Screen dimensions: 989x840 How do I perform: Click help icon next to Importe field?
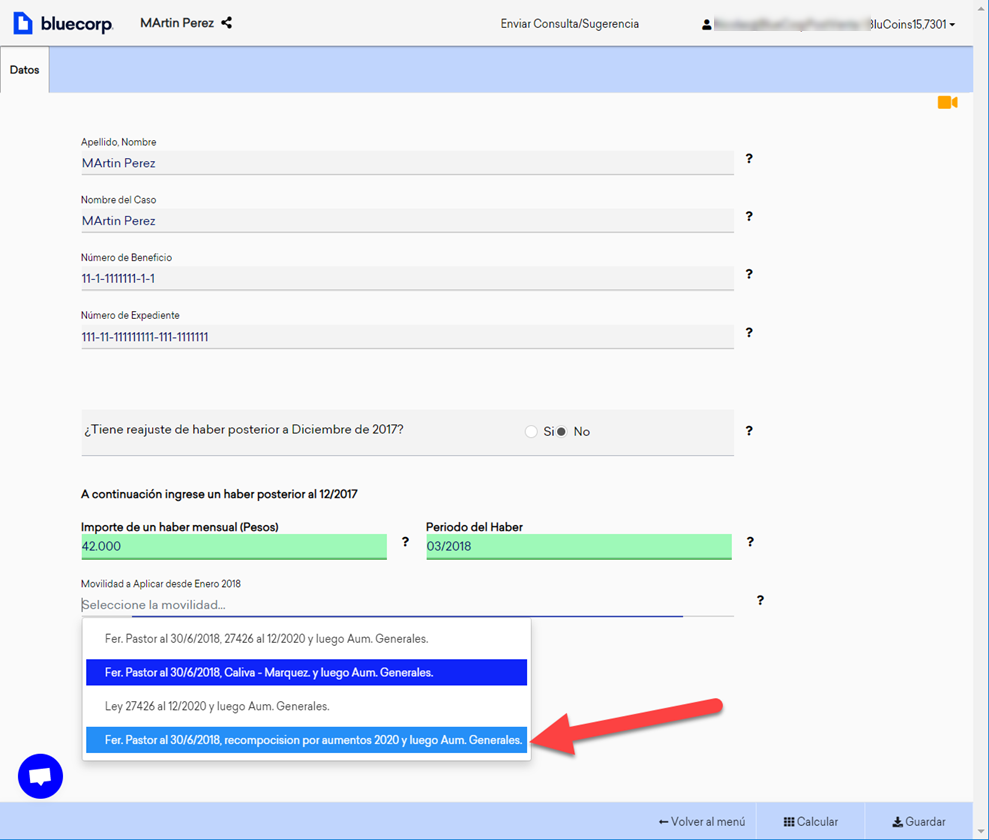[405, 542]
